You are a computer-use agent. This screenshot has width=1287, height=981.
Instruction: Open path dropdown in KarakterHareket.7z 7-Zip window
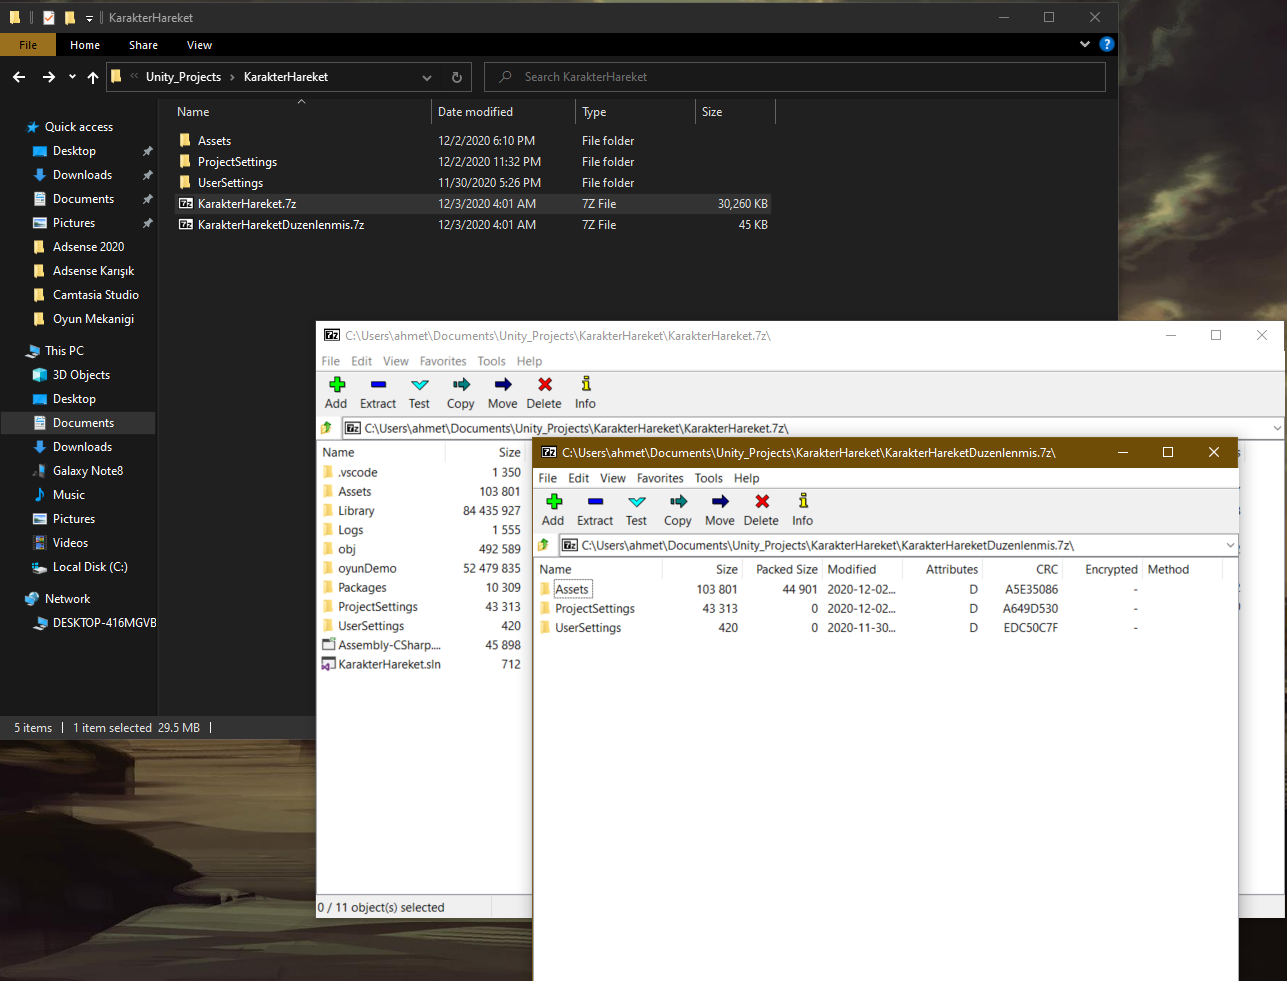pyautogui.click(x=1277, y=428)
